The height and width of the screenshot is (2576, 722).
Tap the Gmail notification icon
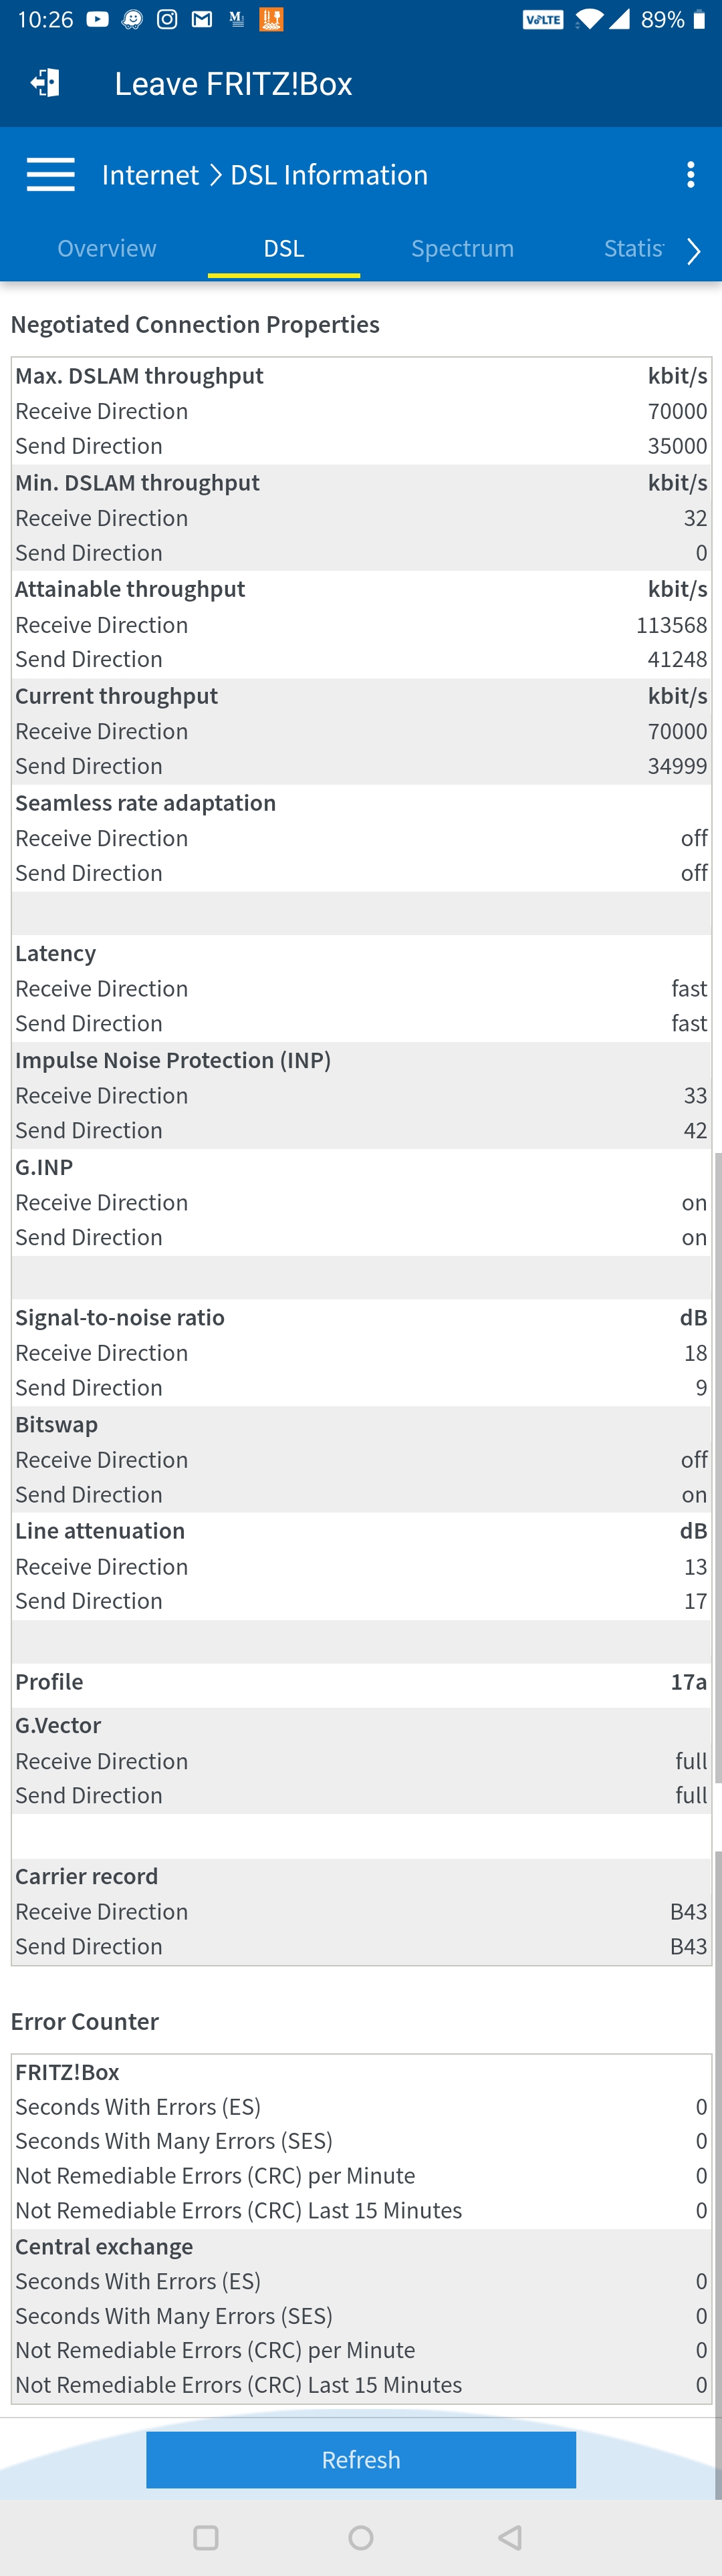click(202, 20)
